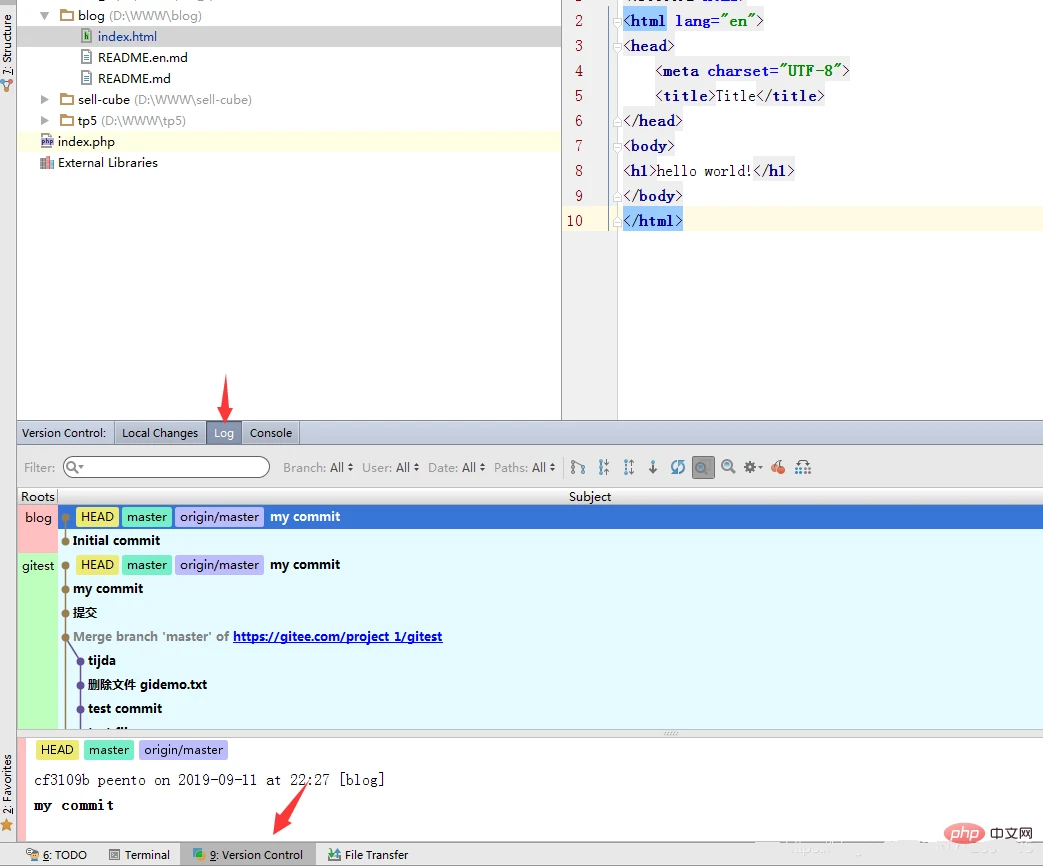This screenshot has width=1043, height=866.
Task: Open the Branch filter dropdown
Action: [318, 468]
